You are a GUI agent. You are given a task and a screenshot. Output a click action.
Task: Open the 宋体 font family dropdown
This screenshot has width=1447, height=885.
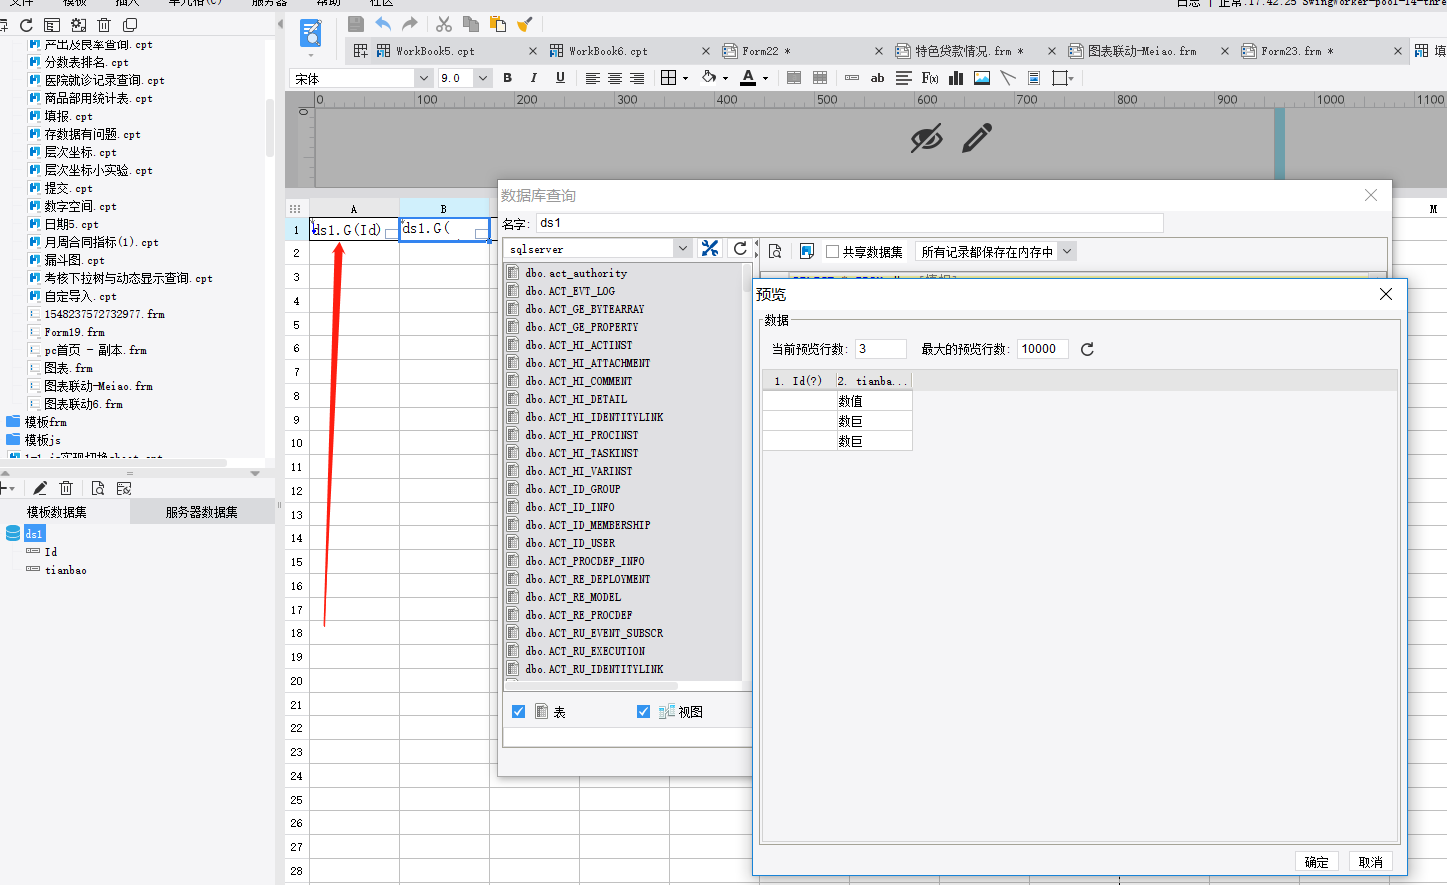tap(423, 78)
